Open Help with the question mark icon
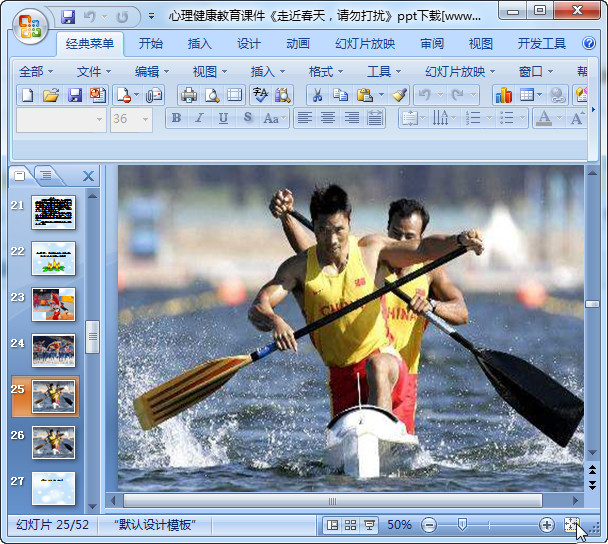The image size is (608, 544). 589,43
